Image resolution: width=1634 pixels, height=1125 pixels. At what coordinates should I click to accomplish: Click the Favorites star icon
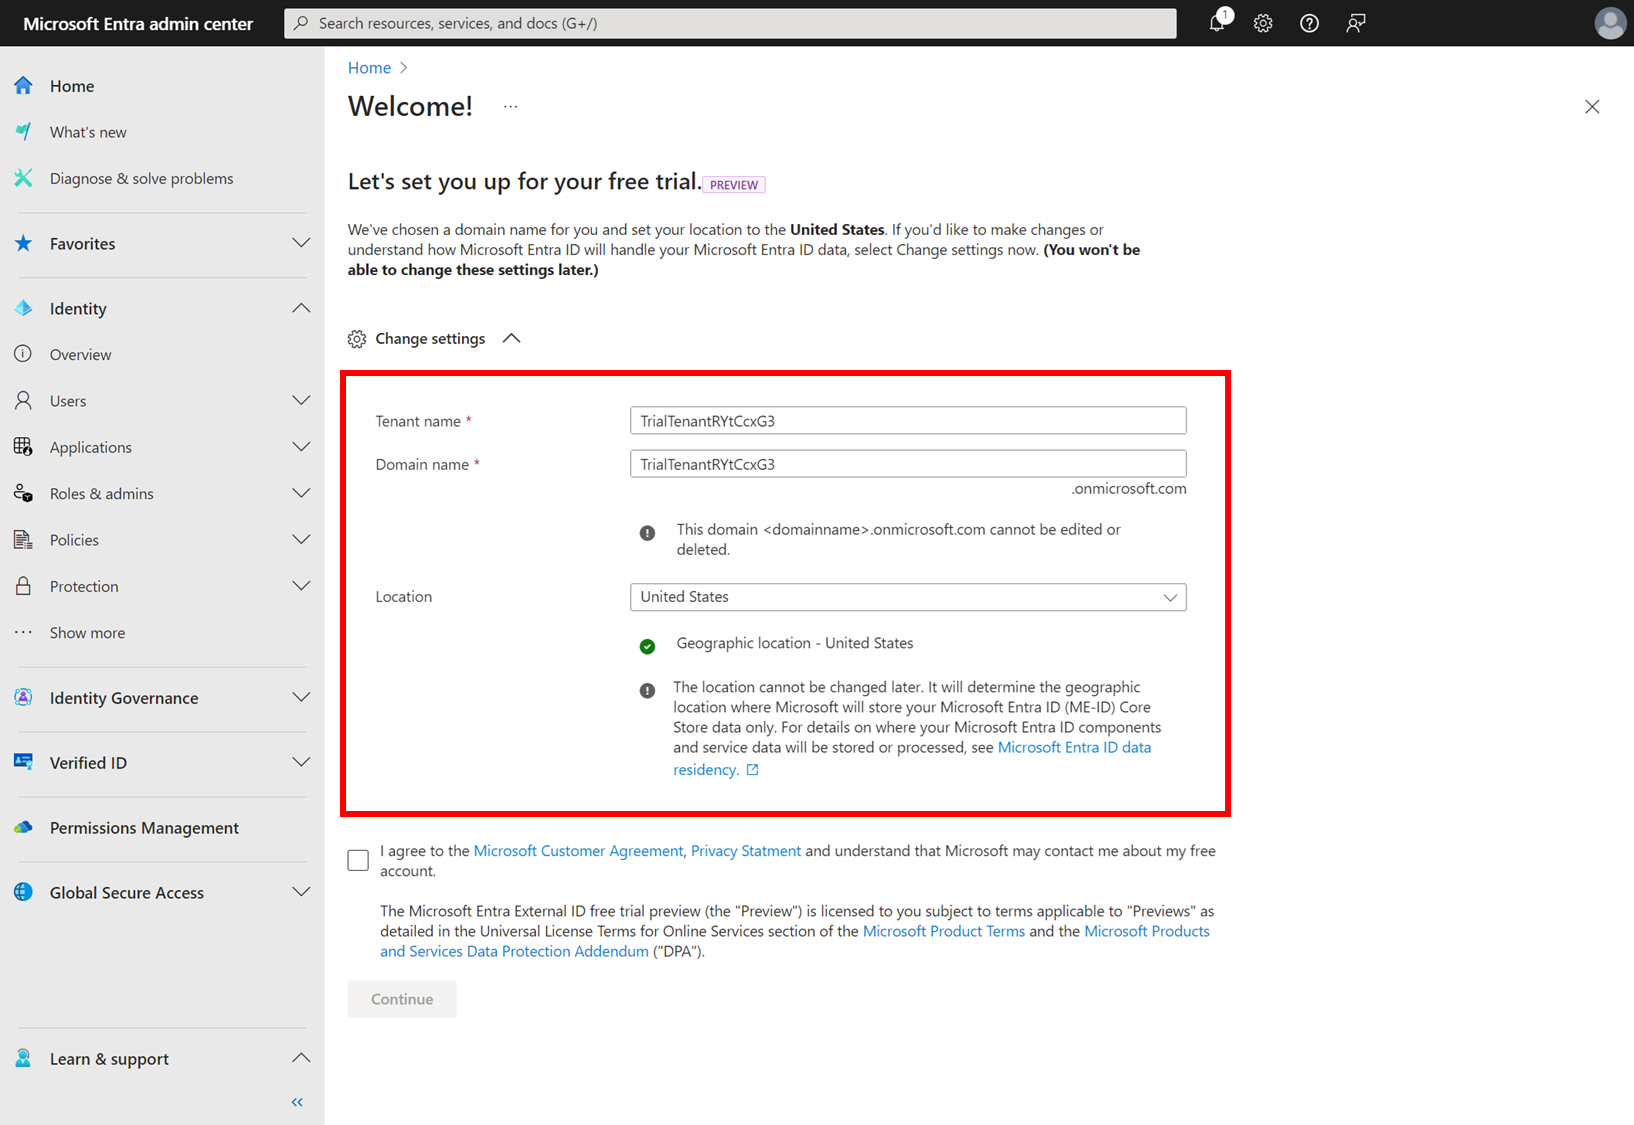click(x=23, y=243)
